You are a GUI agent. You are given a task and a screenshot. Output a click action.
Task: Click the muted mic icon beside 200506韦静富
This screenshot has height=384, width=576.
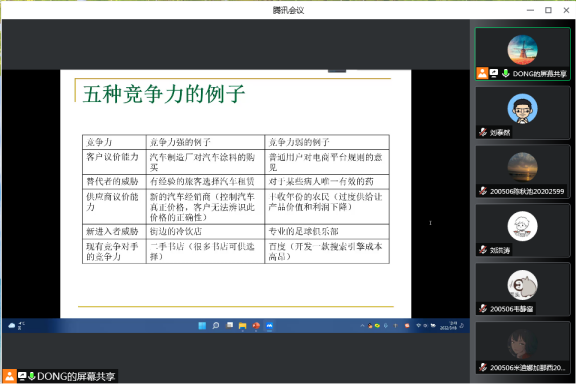tap(483, 309)
